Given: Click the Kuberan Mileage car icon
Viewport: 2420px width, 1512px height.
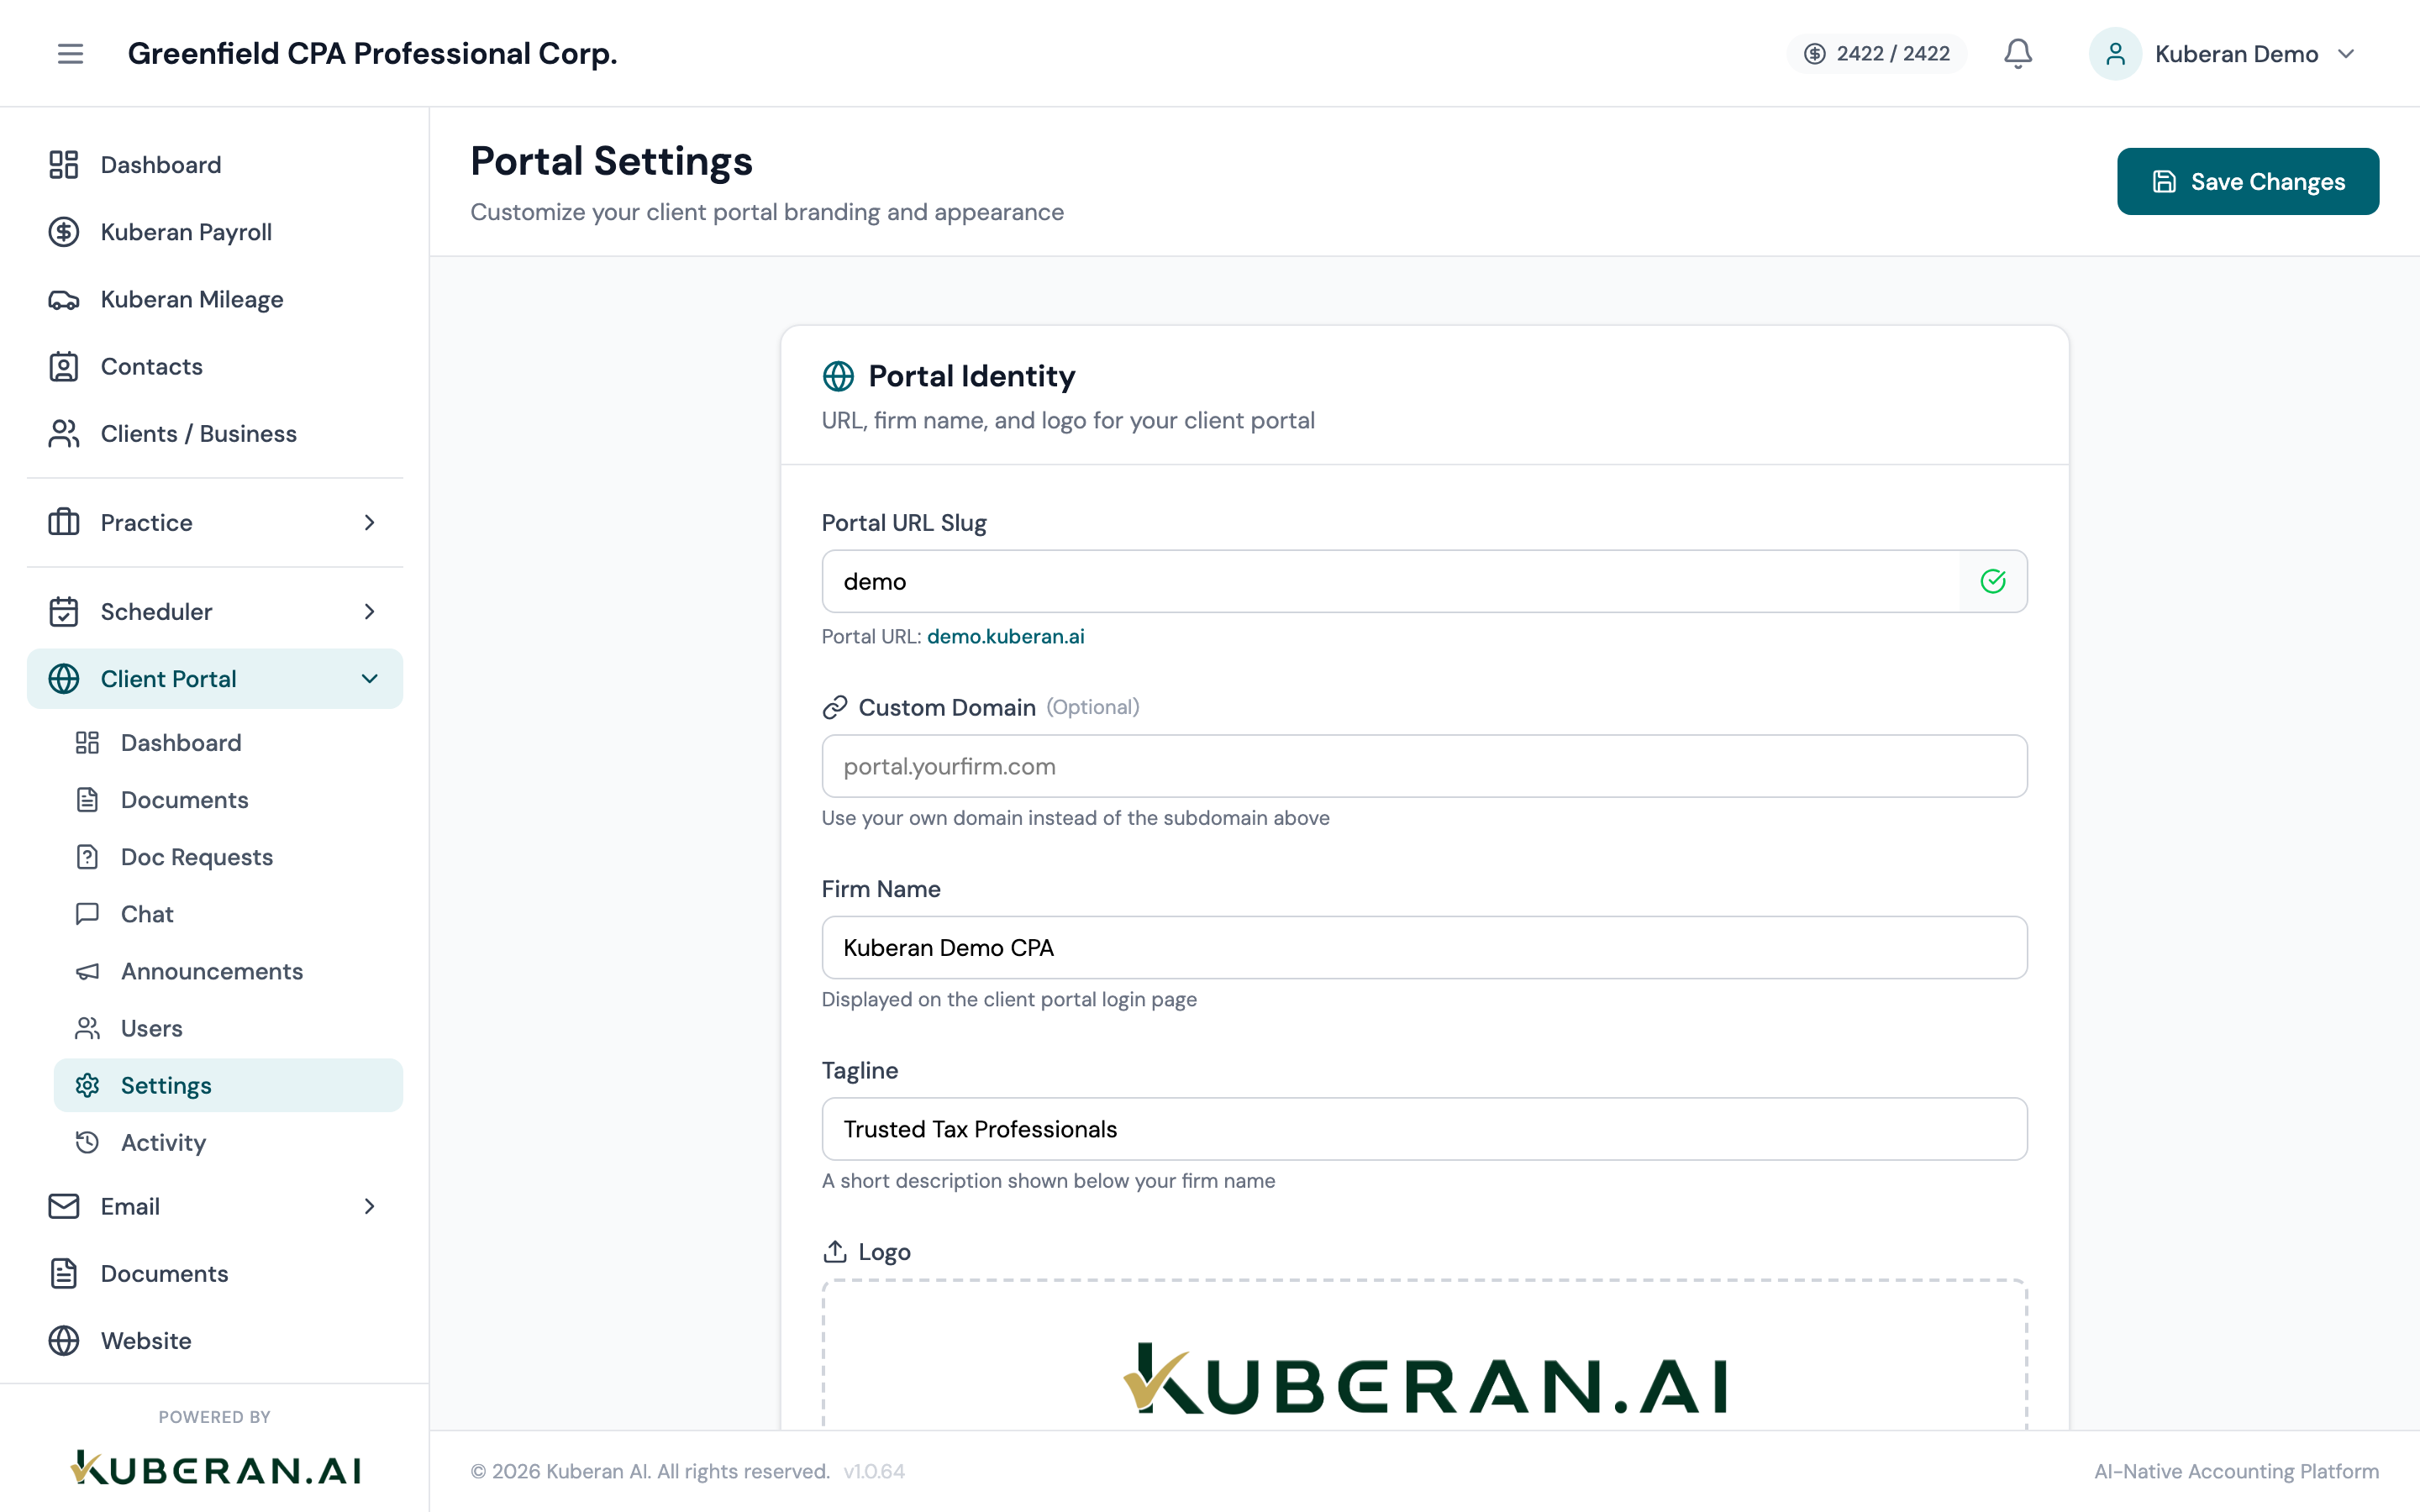Looking at the screenshot, I should tap(64, 299).
